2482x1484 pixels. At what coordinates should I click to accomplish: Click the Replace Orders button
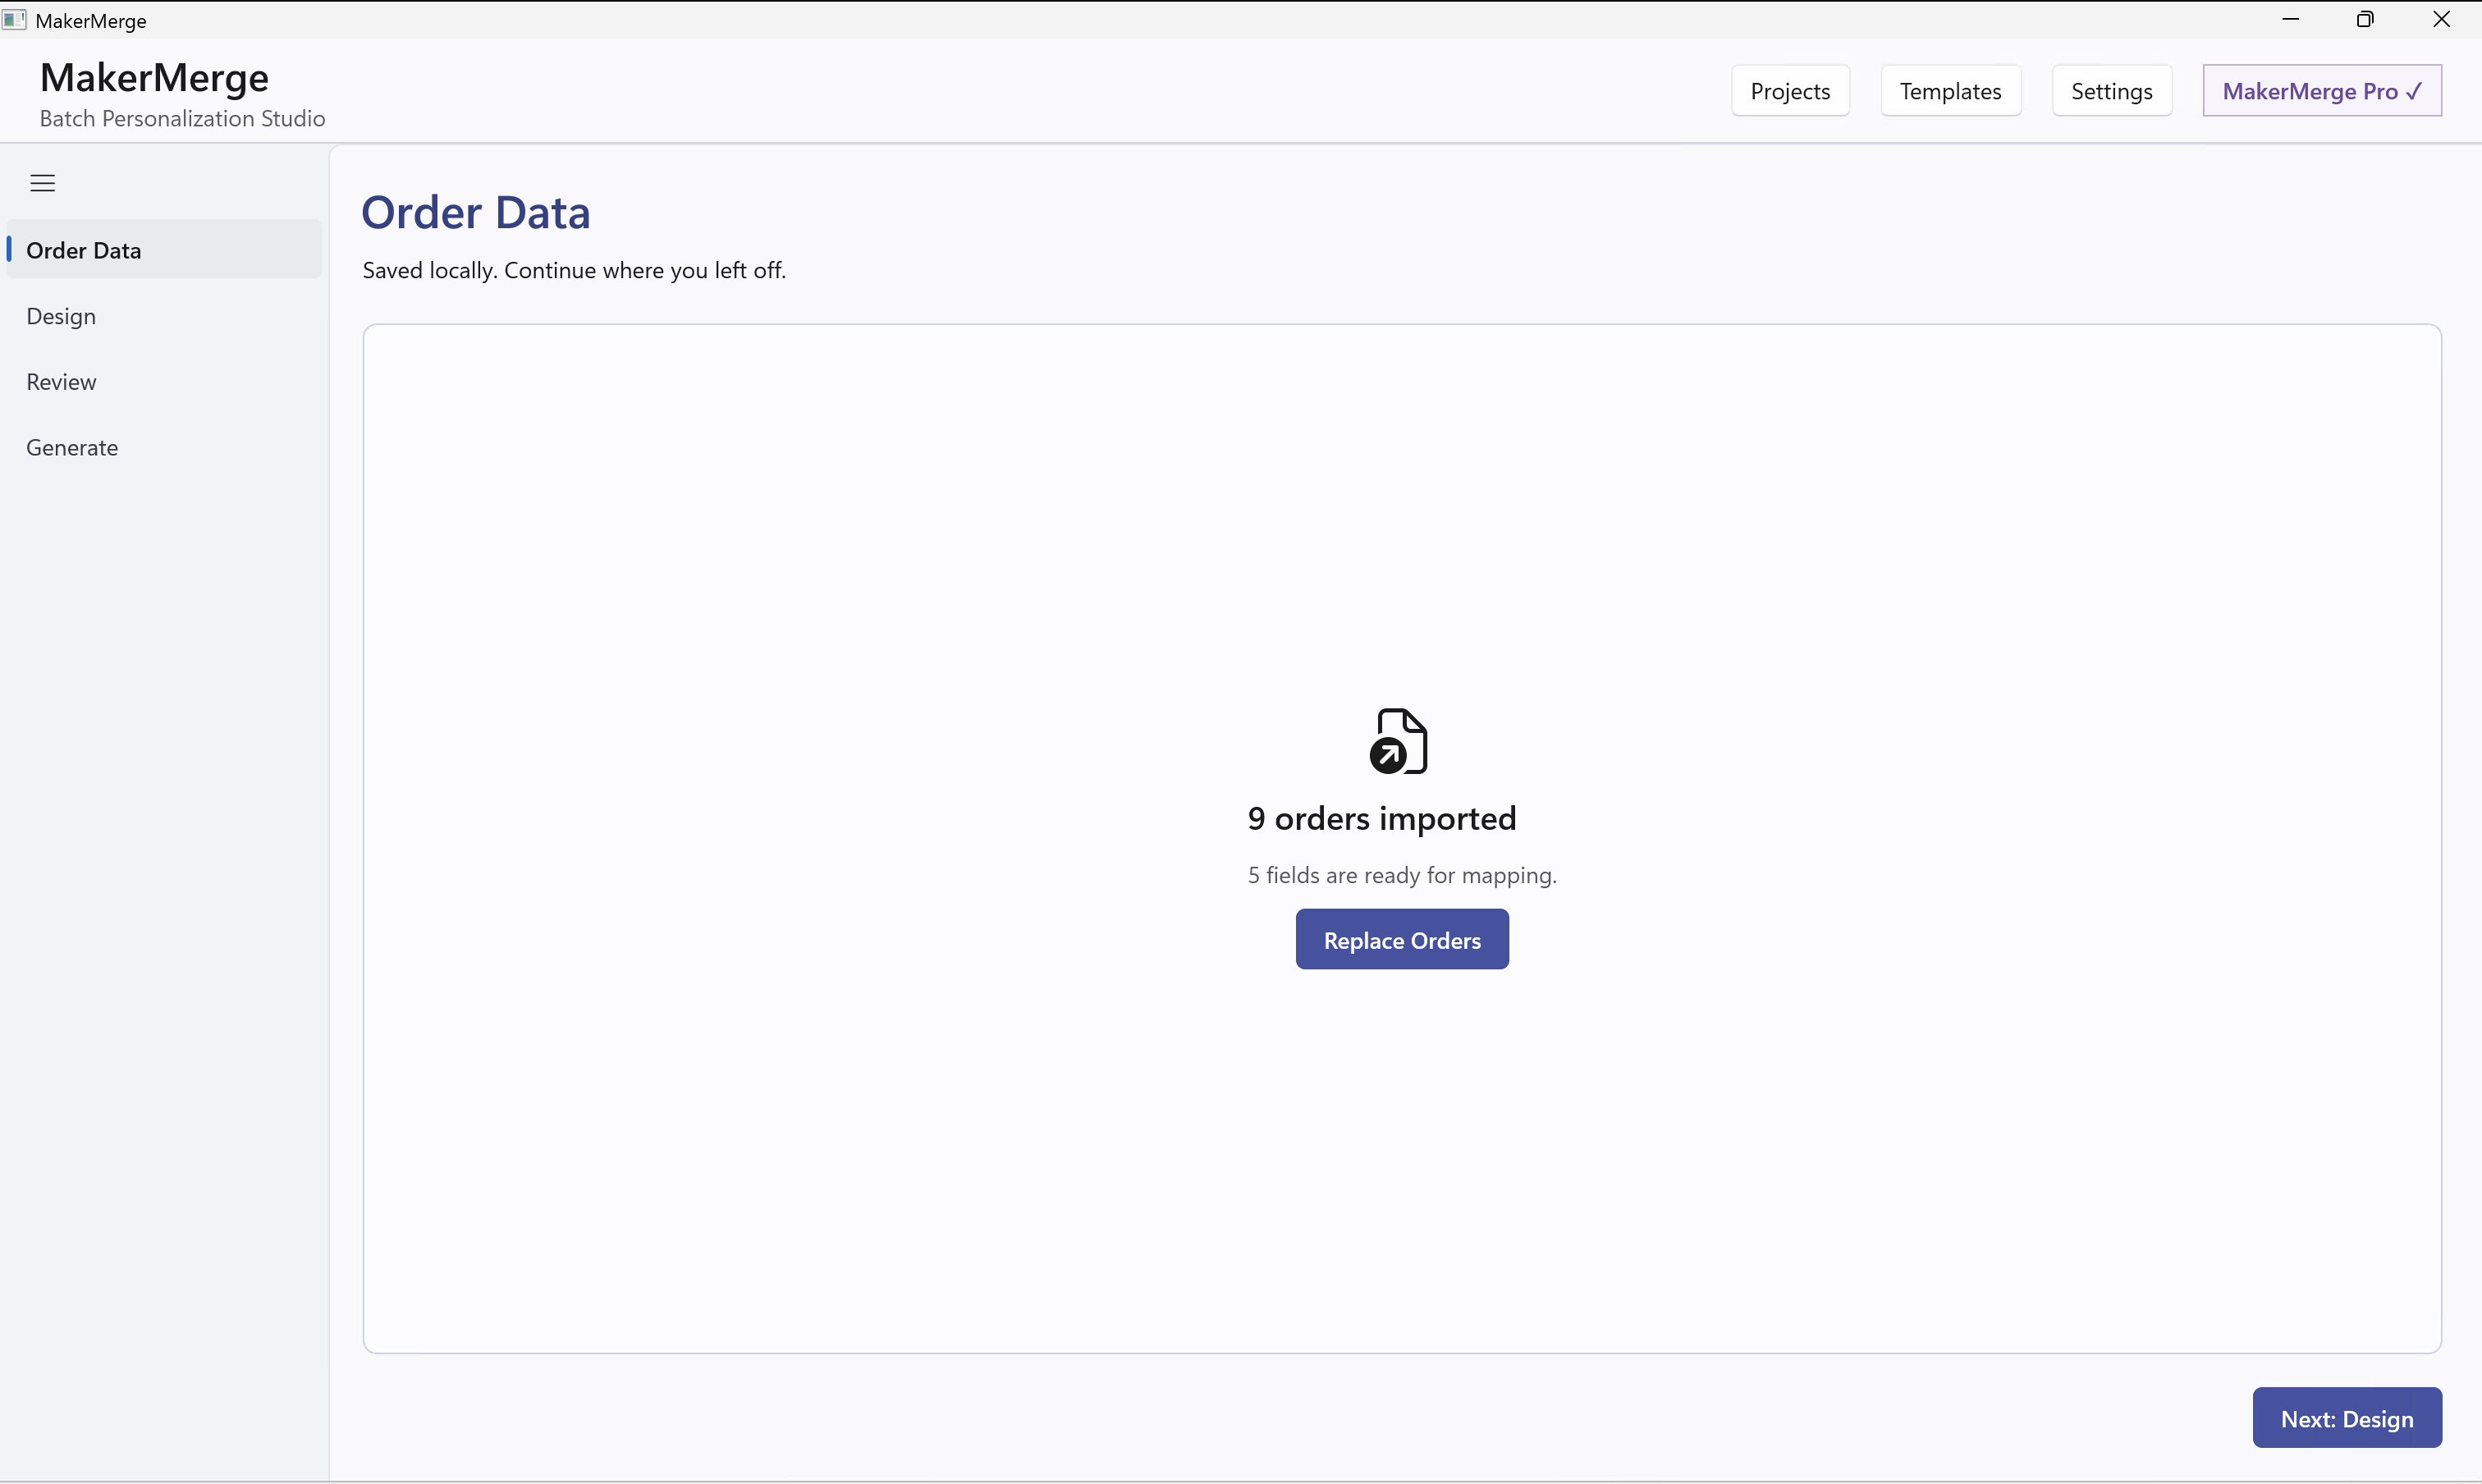click(1402, 940)
